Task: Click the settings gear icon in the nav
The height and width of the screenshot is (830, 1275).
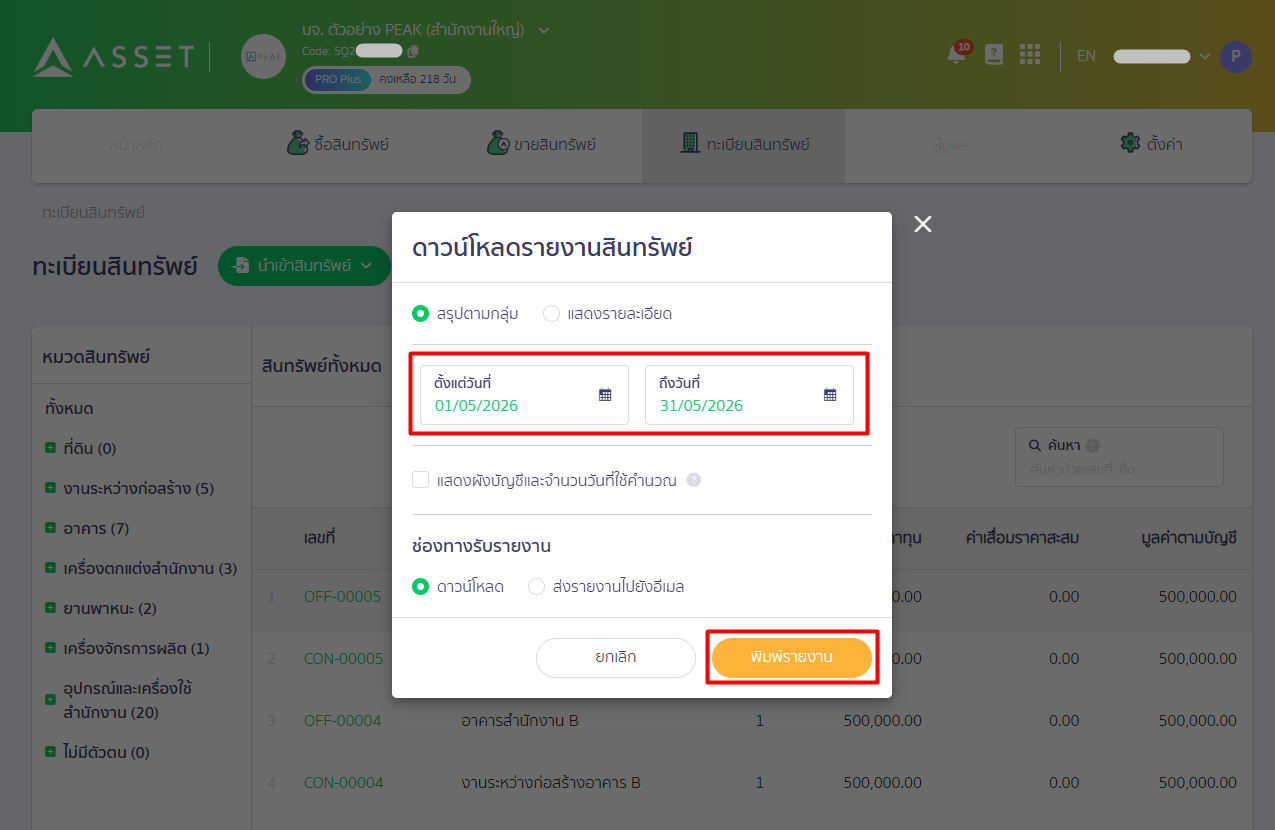Action: [x=1131, y=143]
